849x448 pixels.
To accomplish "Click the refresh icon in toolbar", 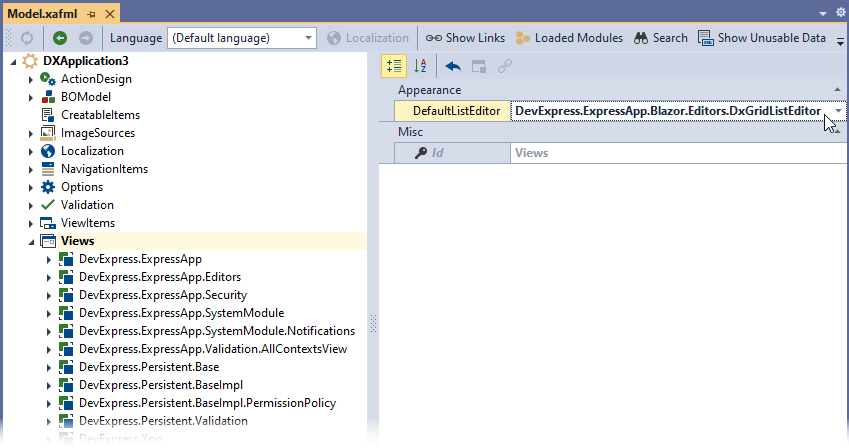I will click(27, 38).
